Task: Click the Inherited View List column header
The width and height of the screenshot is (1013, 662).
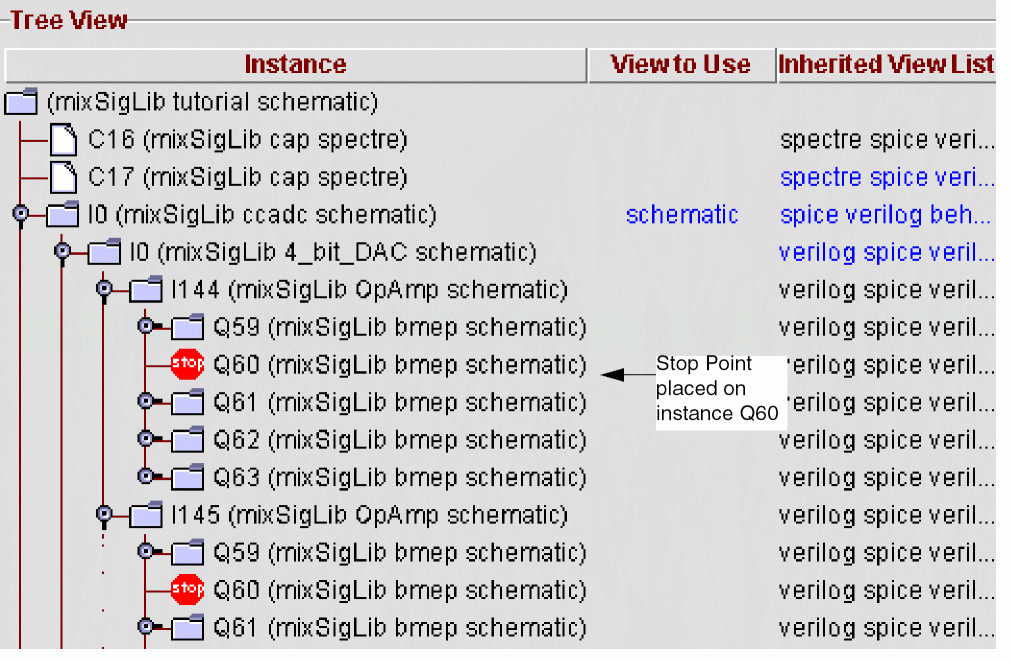Action: (x=886, y=65)
